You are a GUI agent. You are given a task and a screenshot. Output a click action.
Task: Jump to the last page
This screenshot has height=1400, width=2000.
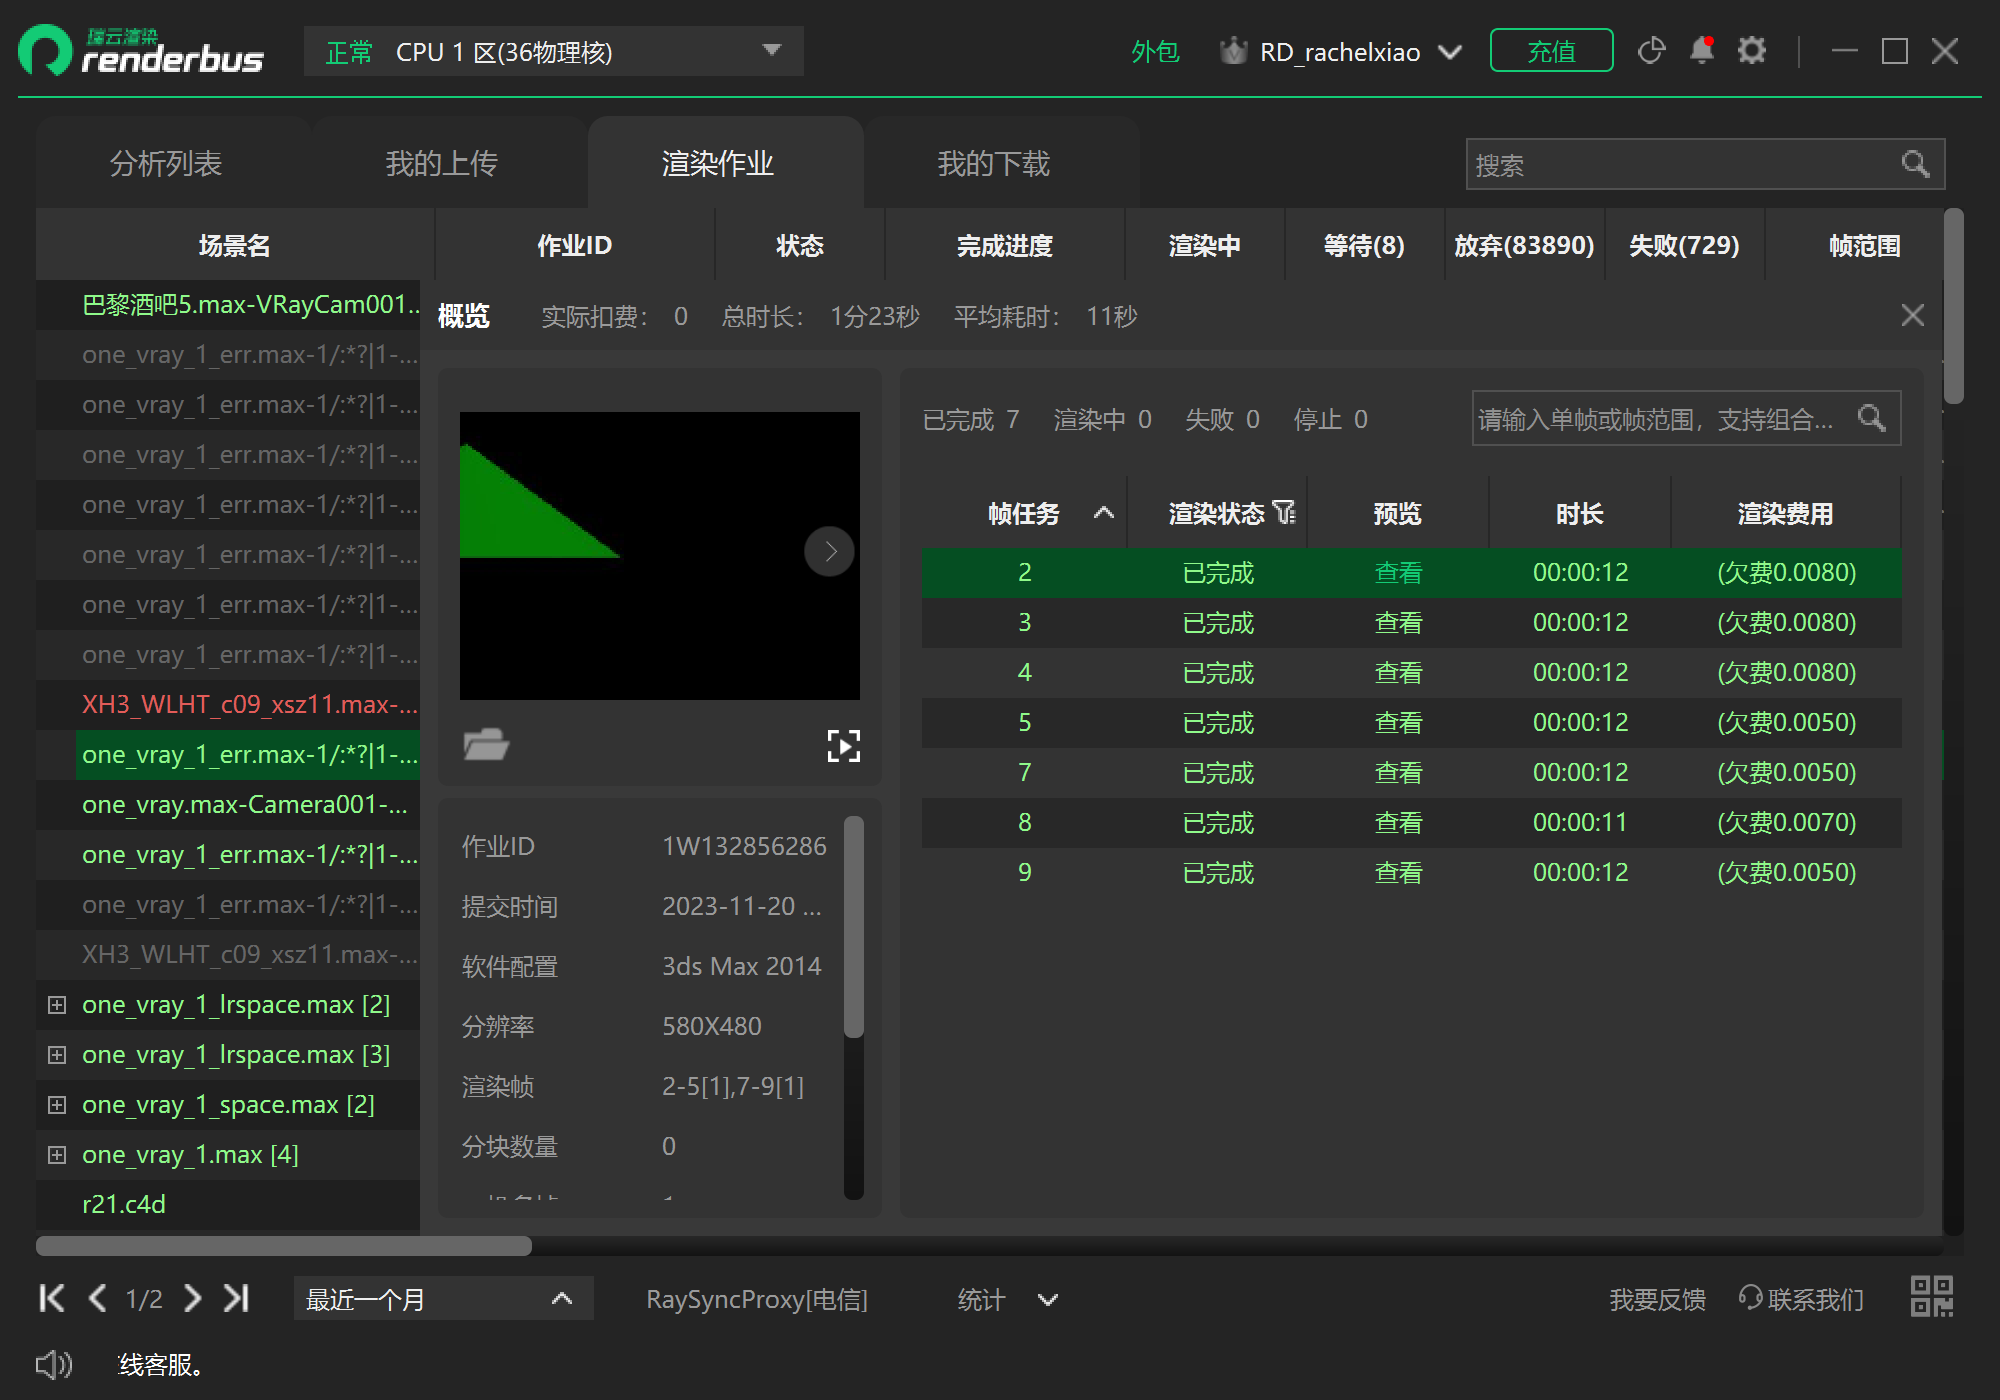coord(236,1298)
